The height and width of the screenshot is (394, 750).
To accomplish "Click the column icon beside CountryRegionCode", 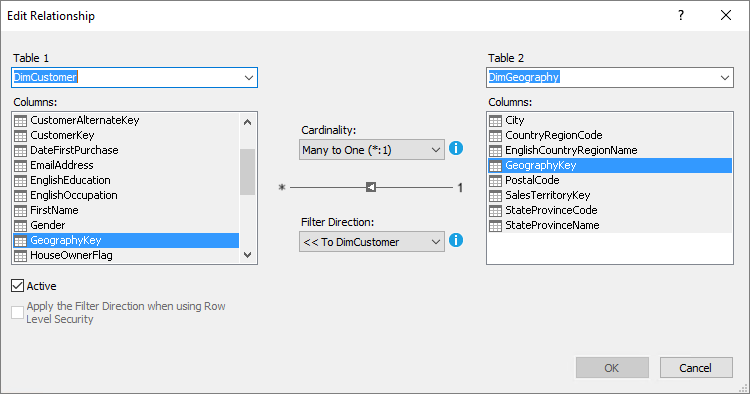I will point(496,136).
